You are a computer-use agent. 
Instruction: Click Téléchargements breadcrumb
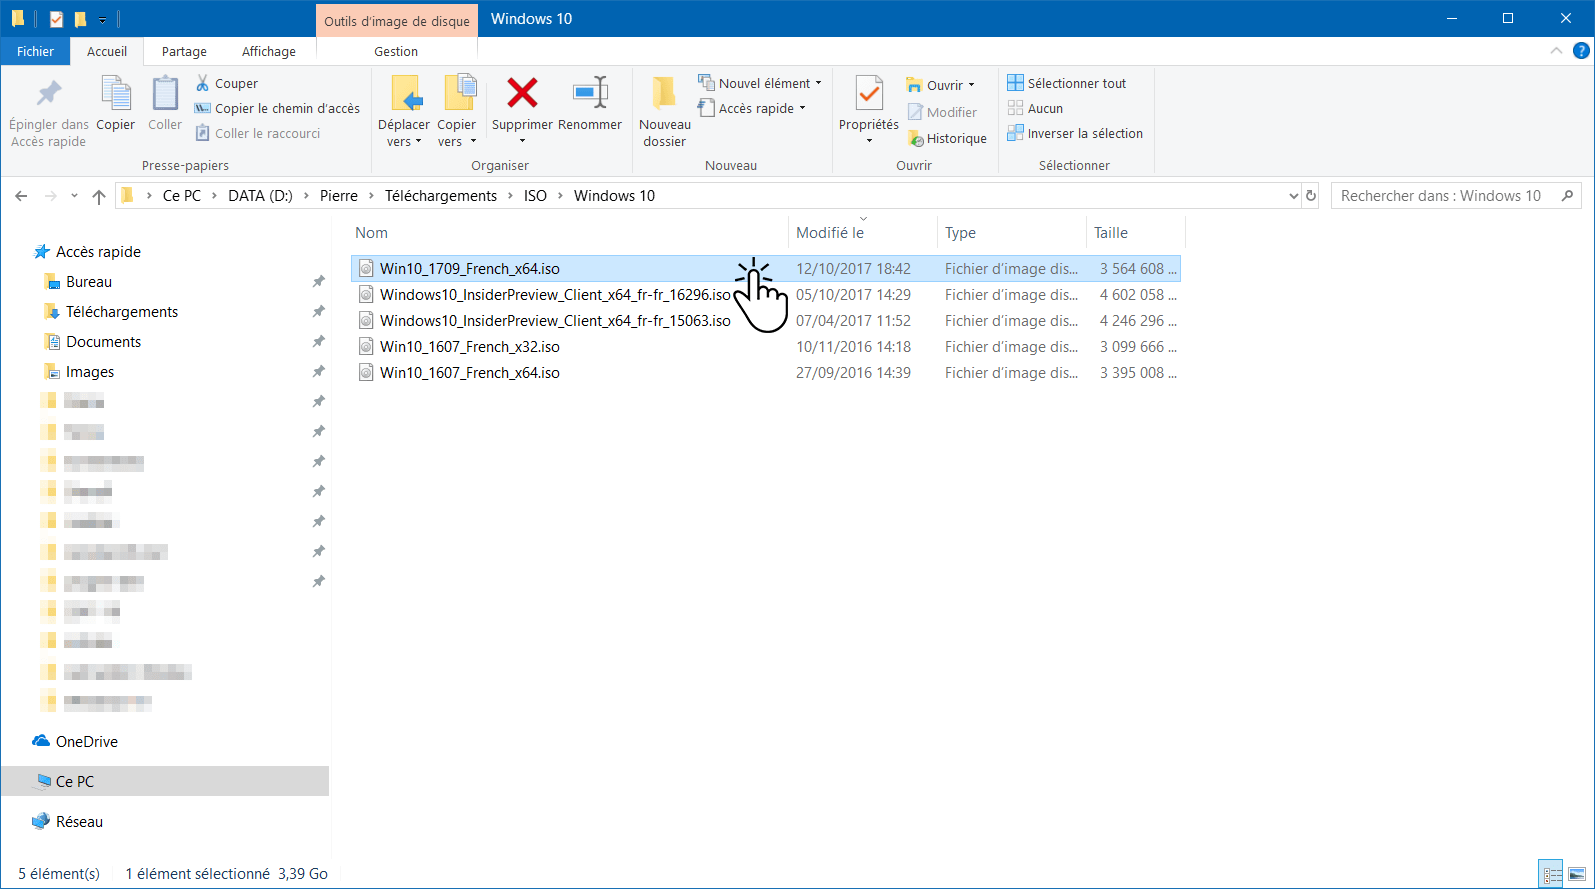441,196
